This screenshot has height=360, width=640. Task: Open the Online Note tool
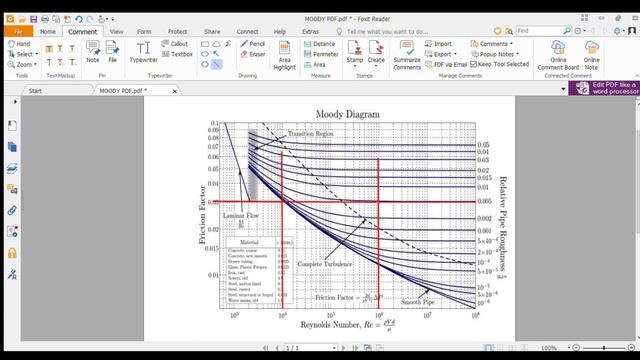(591, 56)
